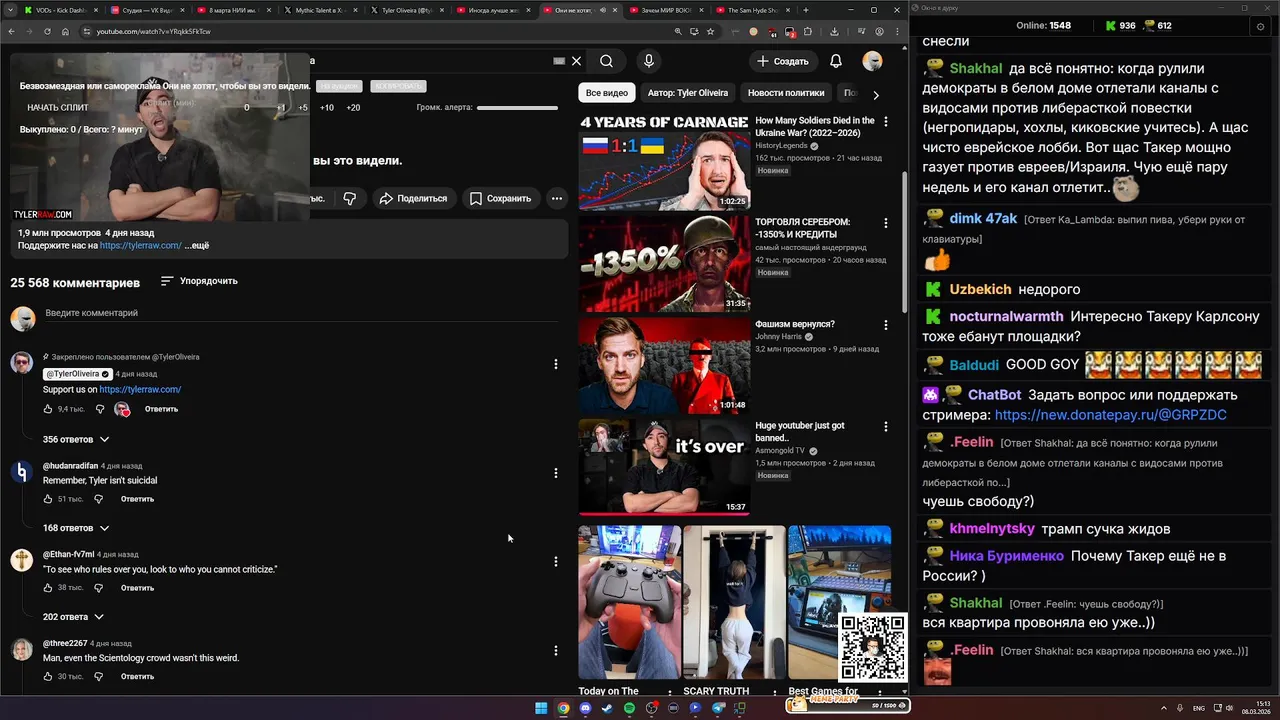Screen dimensions: 1280x720
Task: Adjust the Громк. алерта volume slider
Action: 517,107
